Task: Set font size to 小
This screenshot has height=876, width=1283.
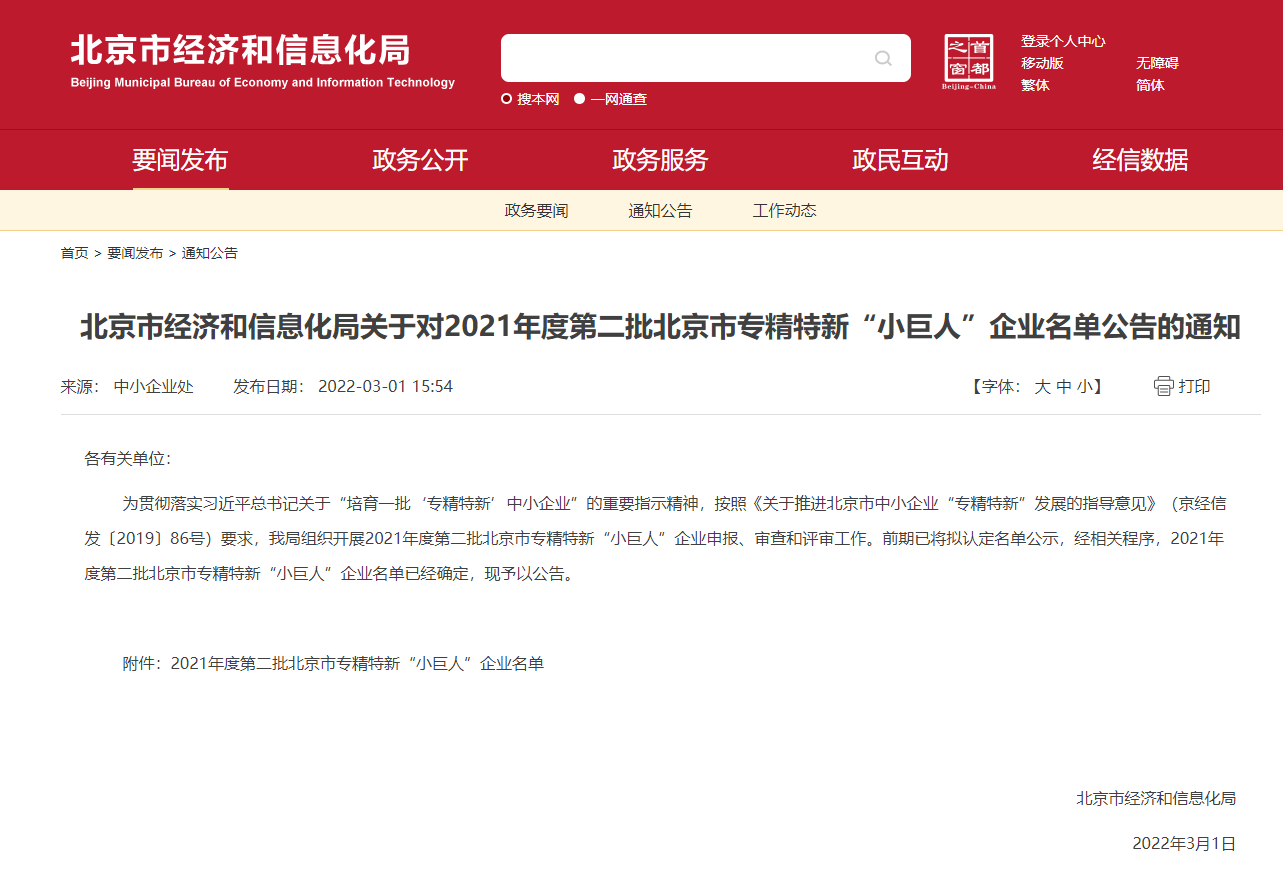Action: (x=1085, y=386)
